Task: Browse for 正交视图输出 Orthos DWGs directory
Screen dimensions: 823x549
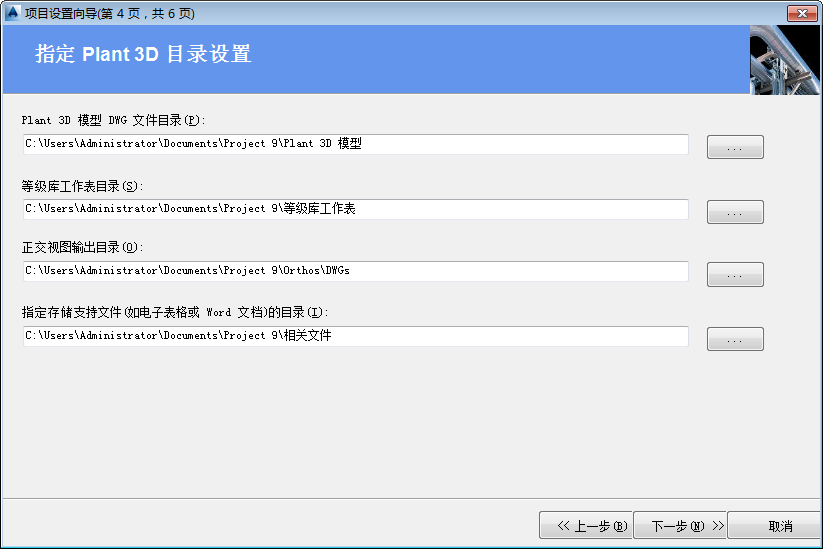Action: click(x=735, y=274)
